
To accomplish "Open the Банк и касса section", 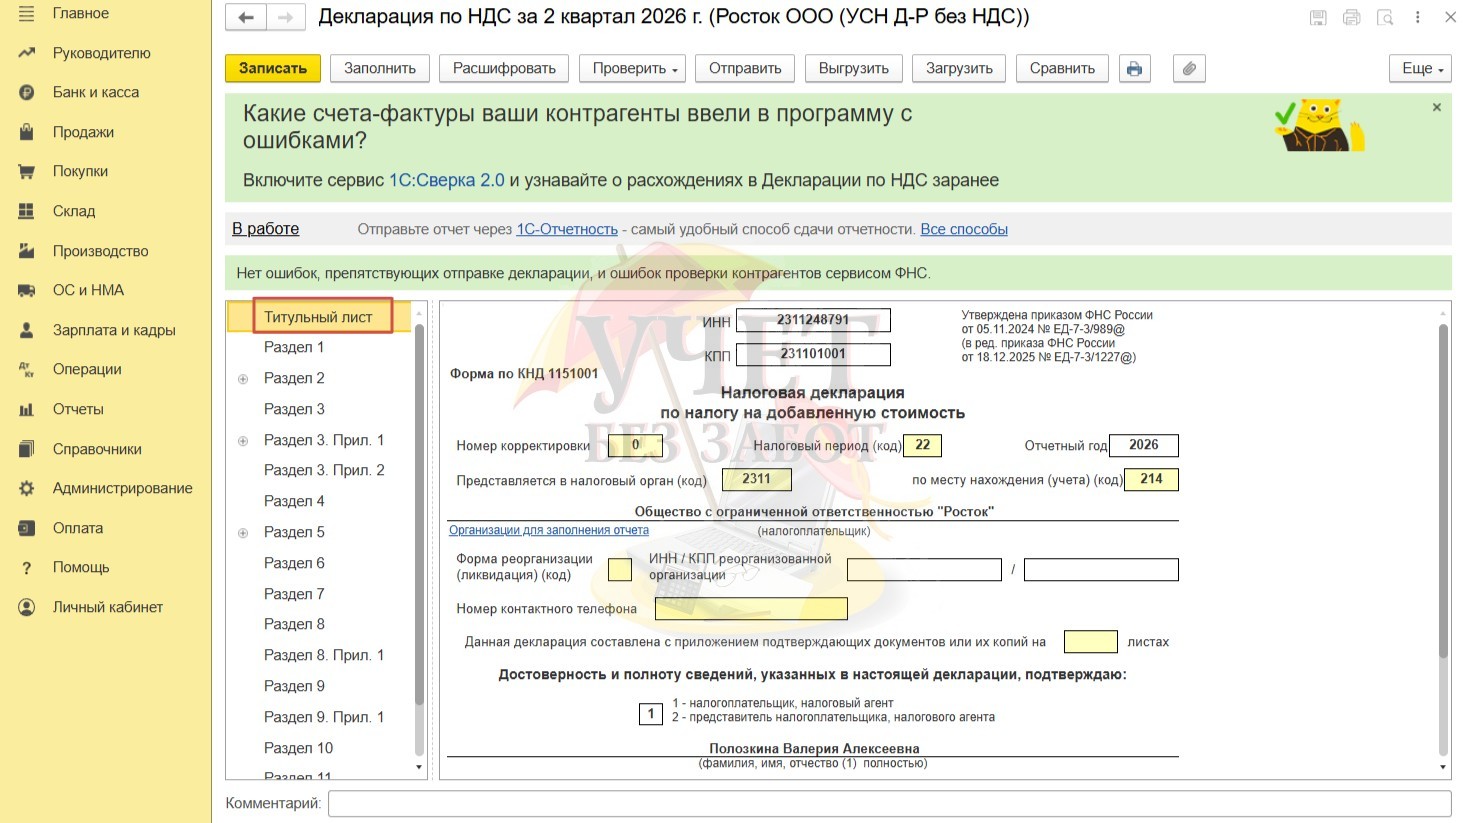I will pos(95,92).
